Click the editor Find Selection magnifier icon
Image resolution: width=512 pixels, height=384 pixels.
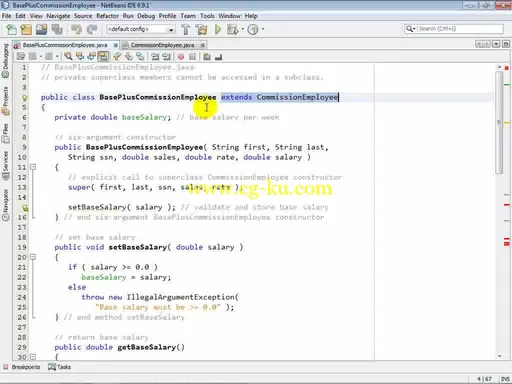point(68,57)
